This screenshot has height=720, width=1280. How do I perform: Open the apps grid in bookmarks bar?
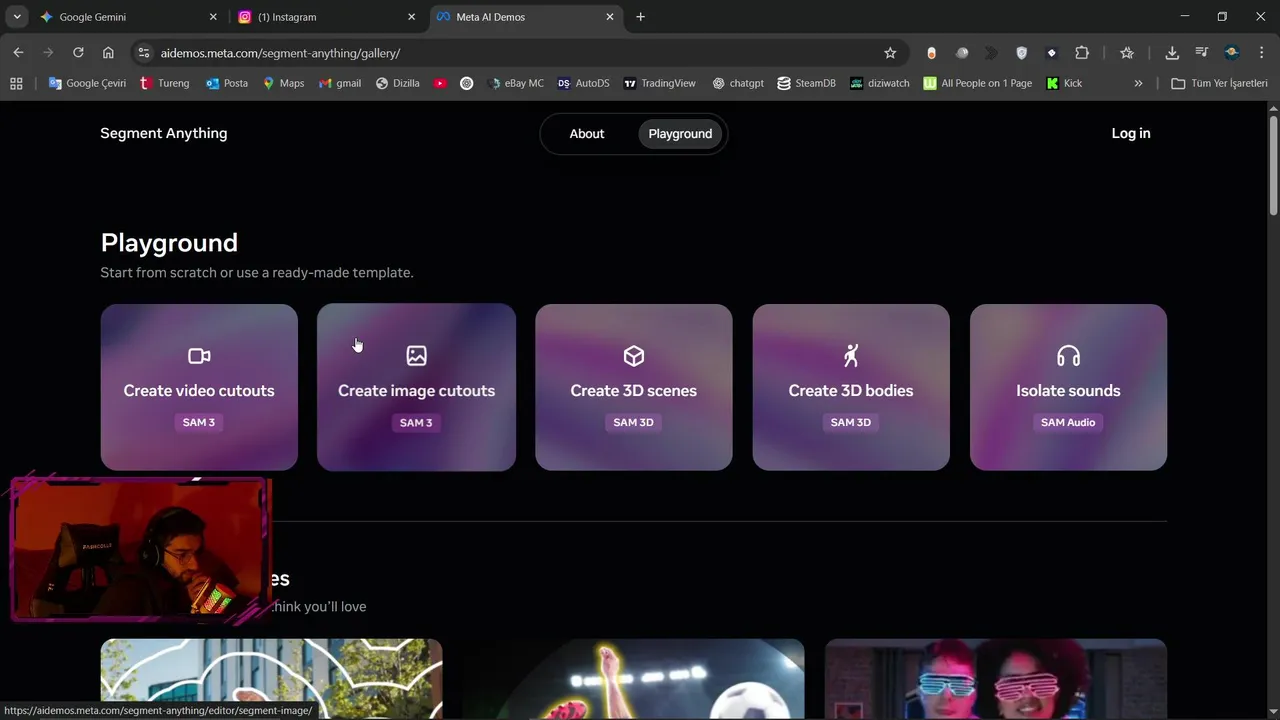(x=16, y=83)
